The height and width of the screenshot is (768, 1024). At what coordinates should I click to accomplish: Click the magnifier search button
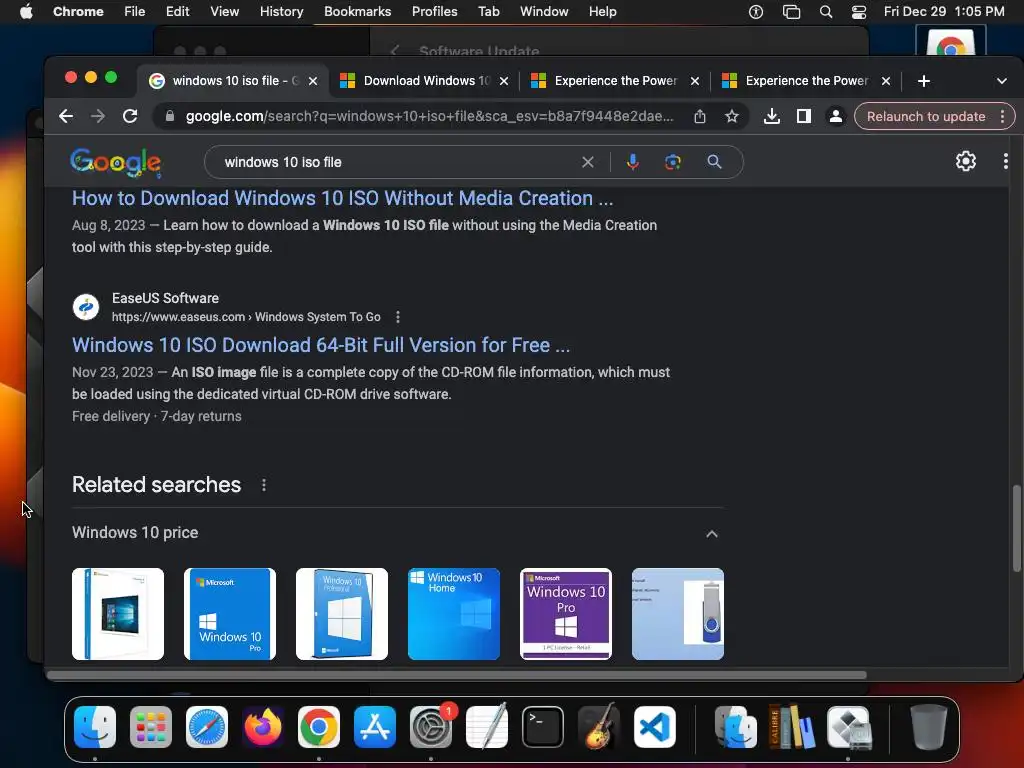[714, 162]
